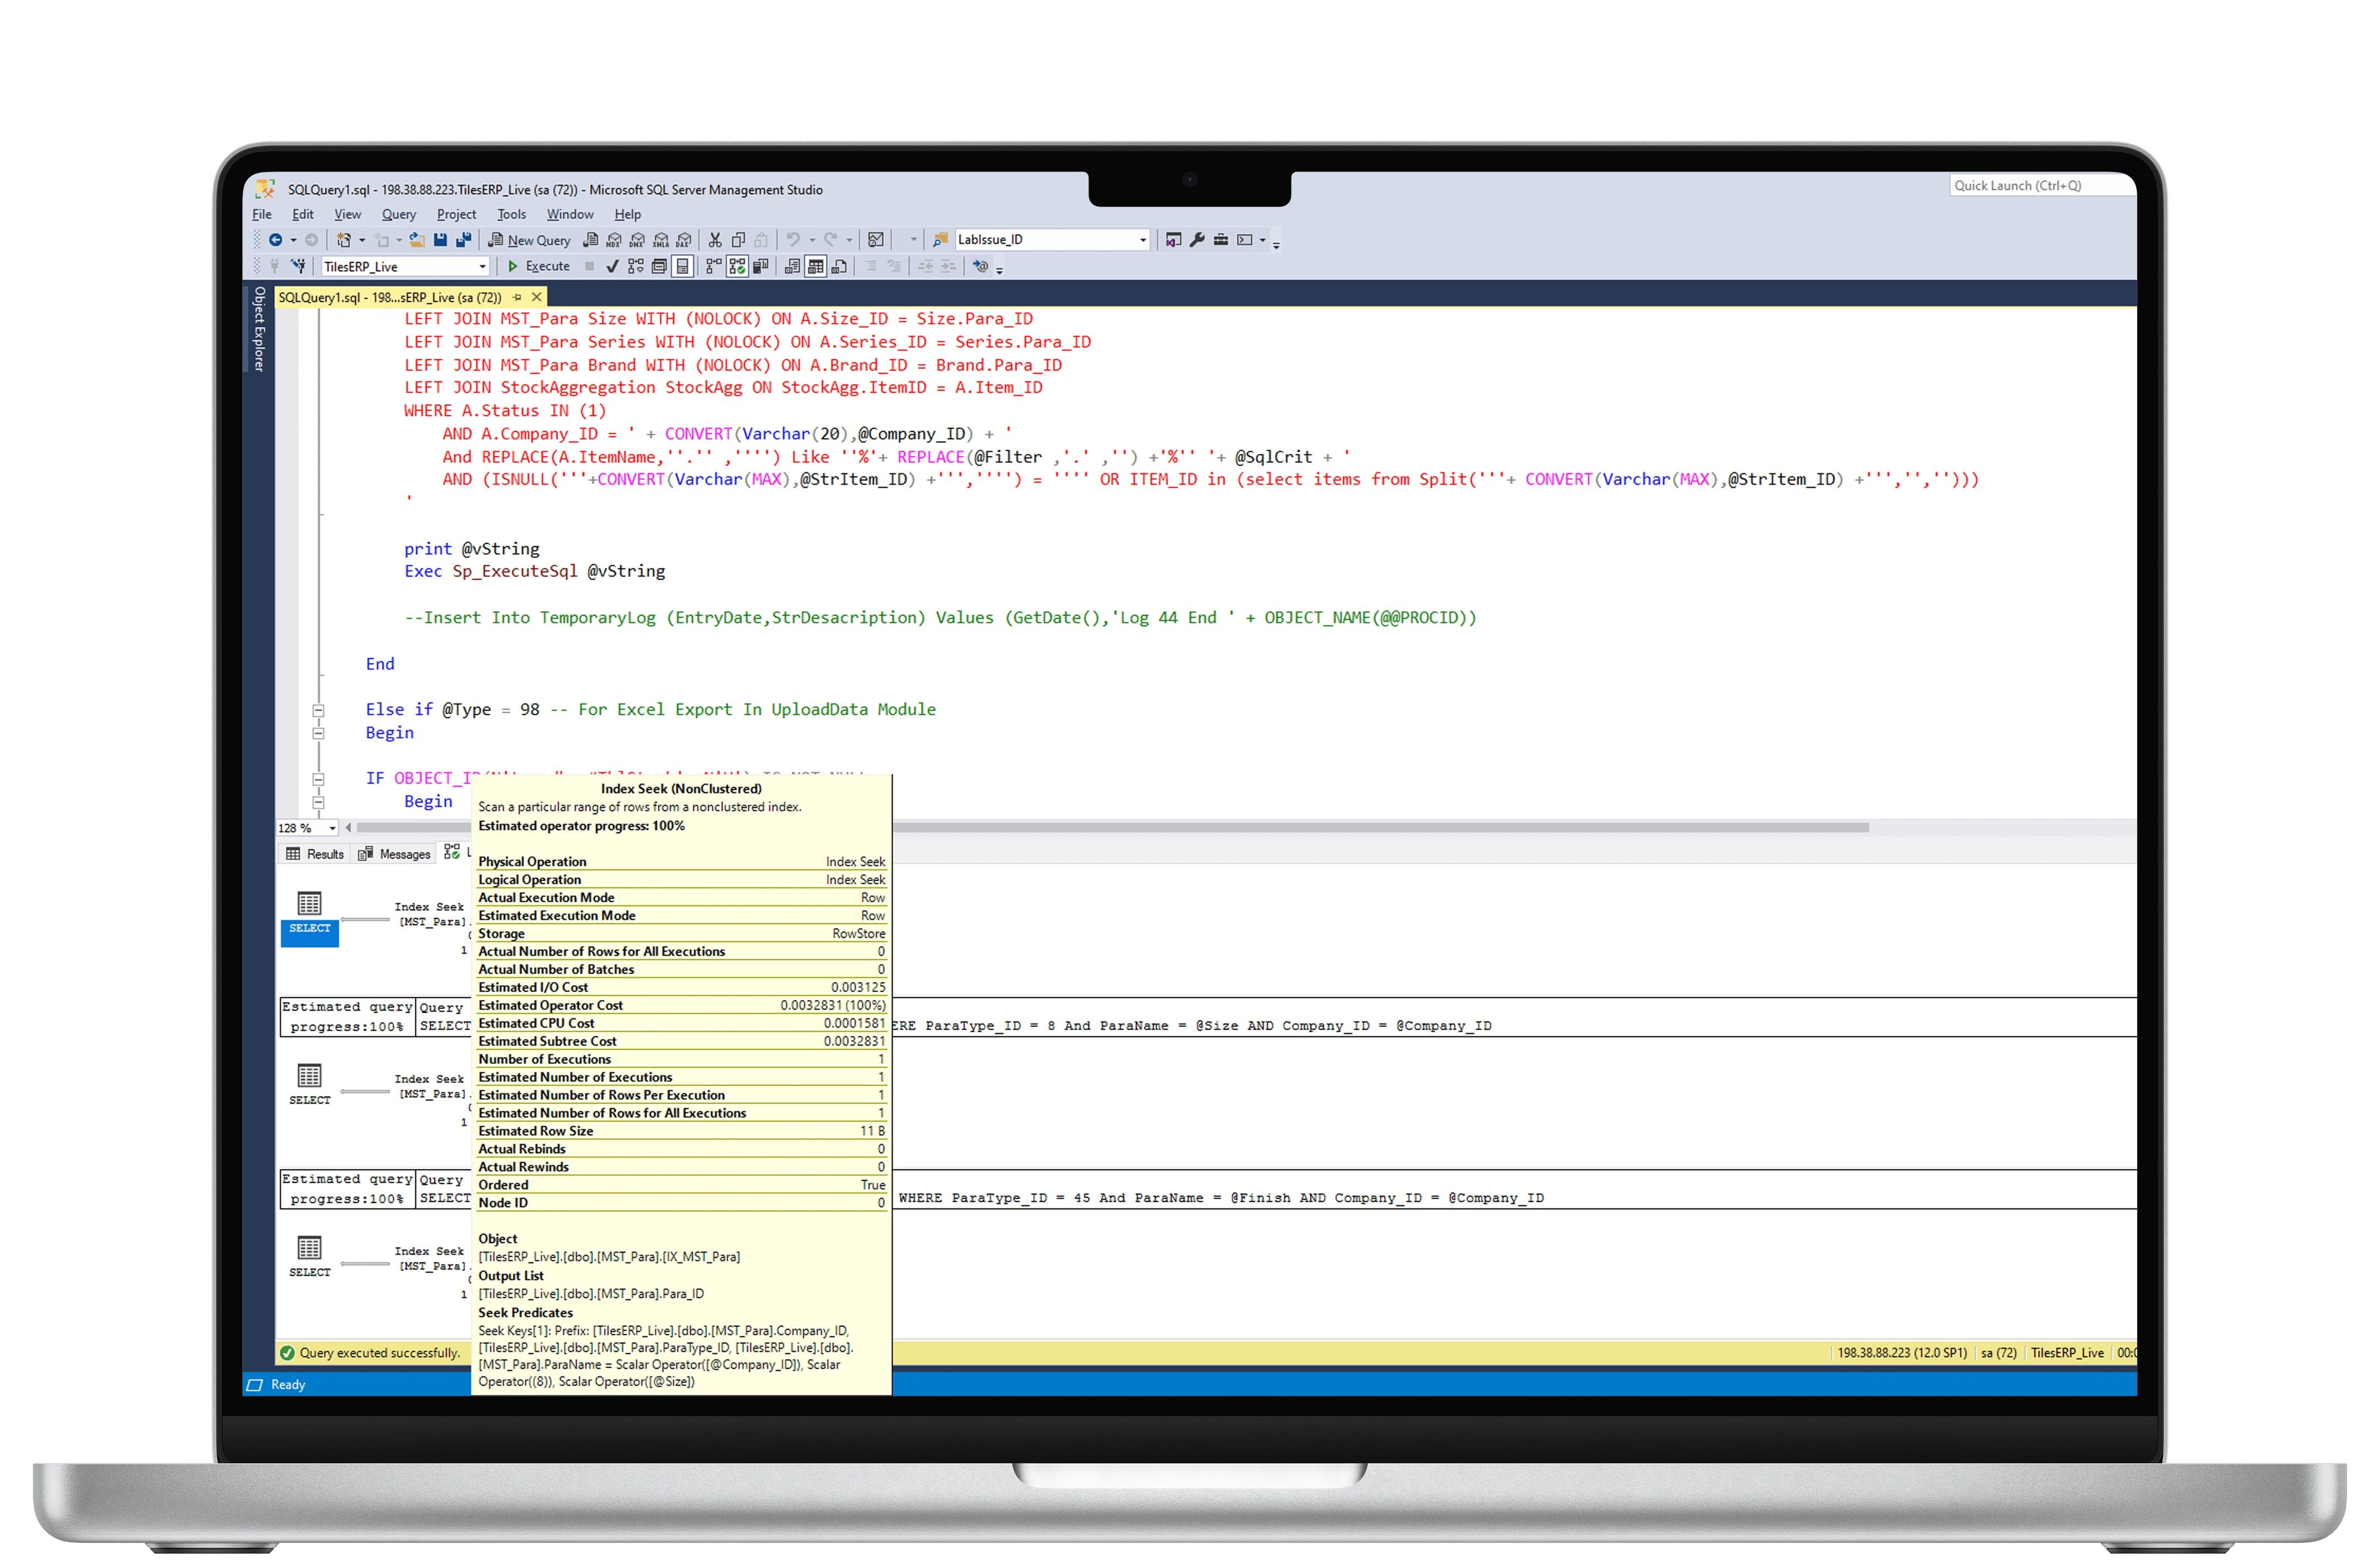This screenshot has height=1568, width=2380.
Task: Click the Display Estimated Execution Plan icon
Action: point(636,266)
